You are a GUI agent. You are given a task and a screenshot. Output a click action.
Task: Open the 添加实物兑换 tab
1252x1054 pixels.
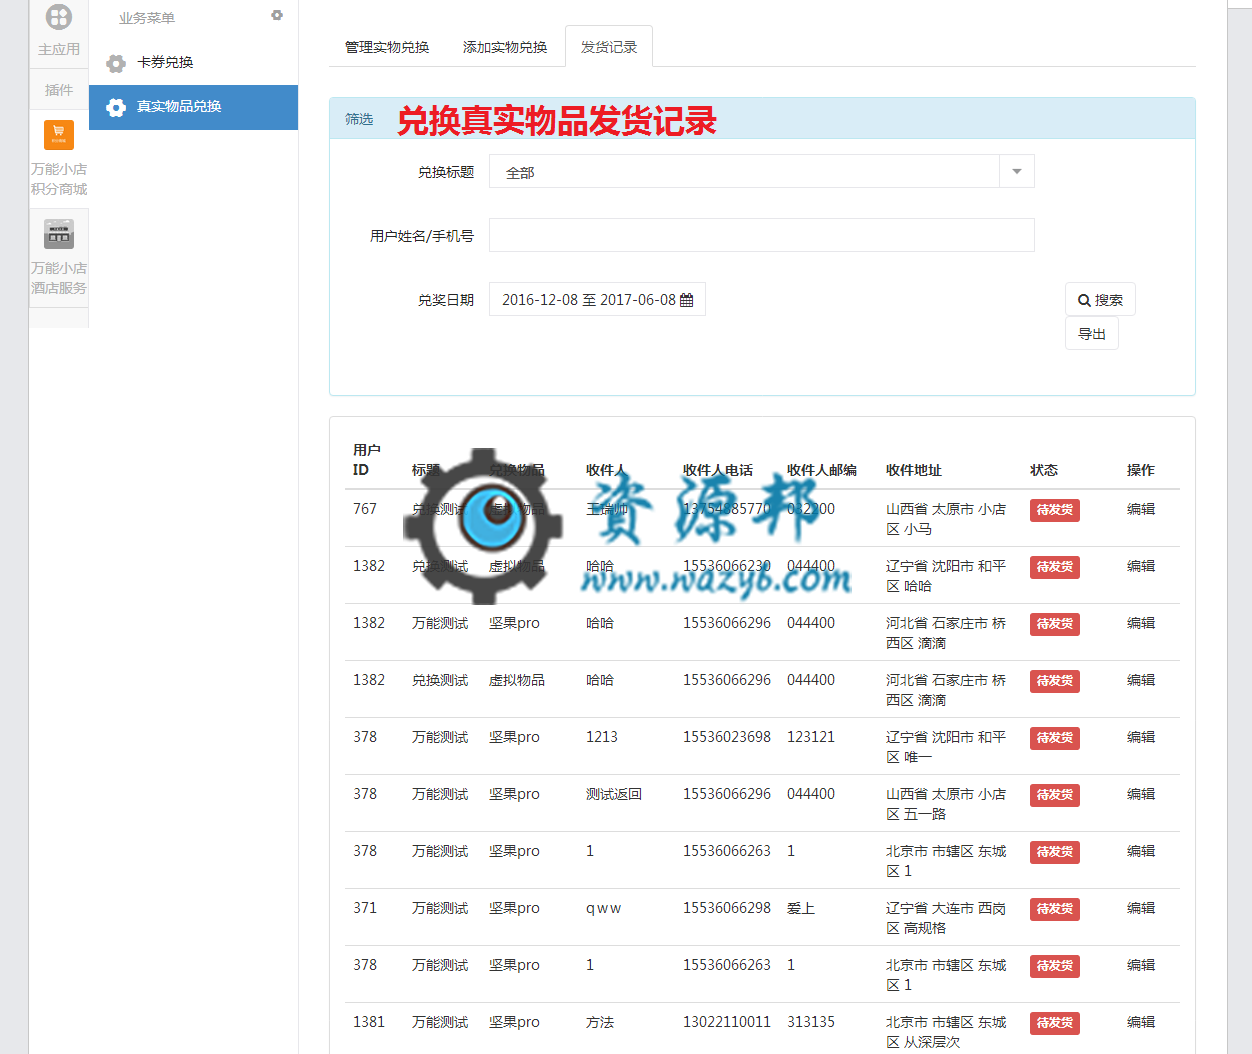pyautogui.click(x=505, y=47)
